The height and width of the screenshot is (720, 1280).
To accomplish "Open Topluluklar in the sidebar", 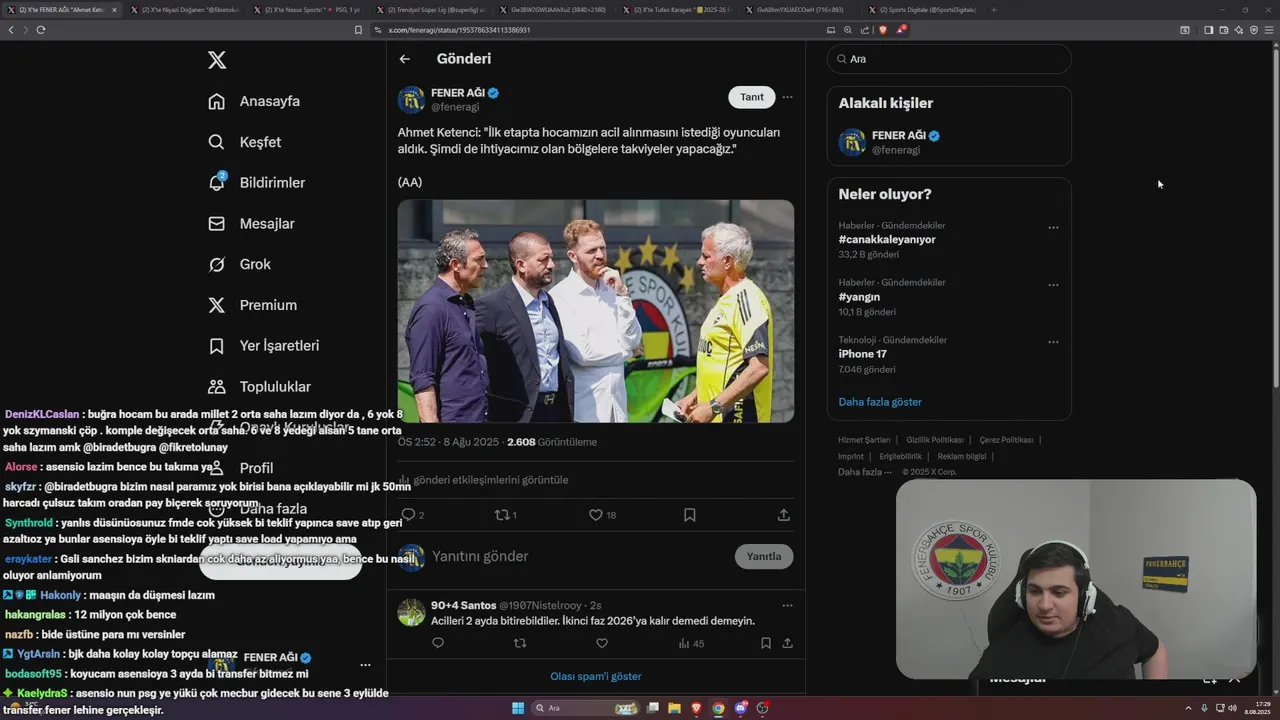I will (260, 387).
